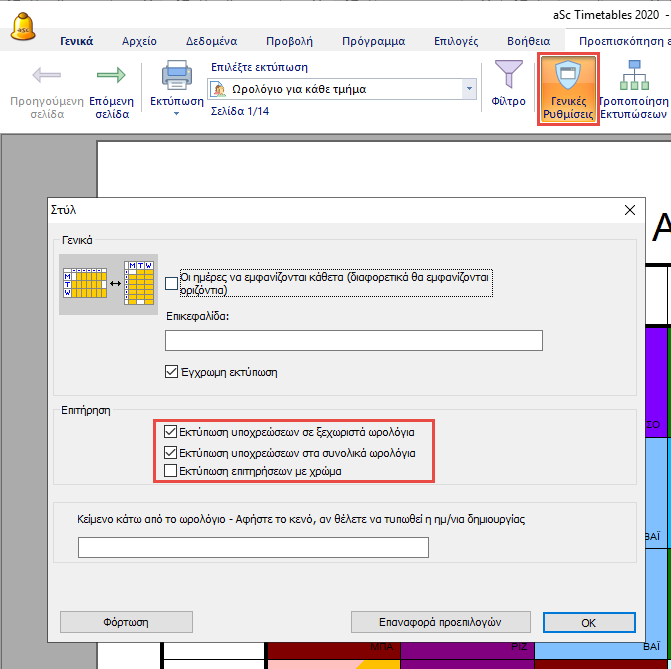Go to the next page arrow icon
Screen dimensions: 671x669
tap(111, 76)
